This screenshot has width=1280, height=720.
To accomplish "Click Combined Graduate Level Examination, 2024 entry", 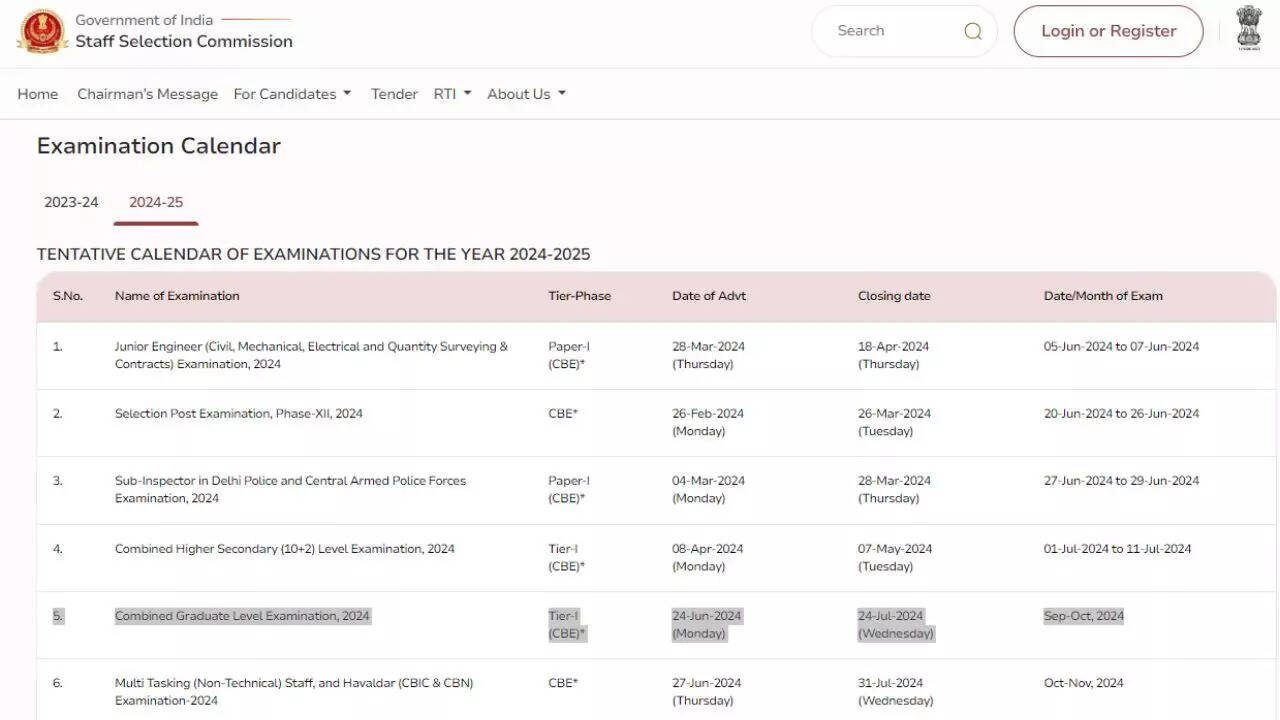I will pyautogui.click(x=242, y=616).
